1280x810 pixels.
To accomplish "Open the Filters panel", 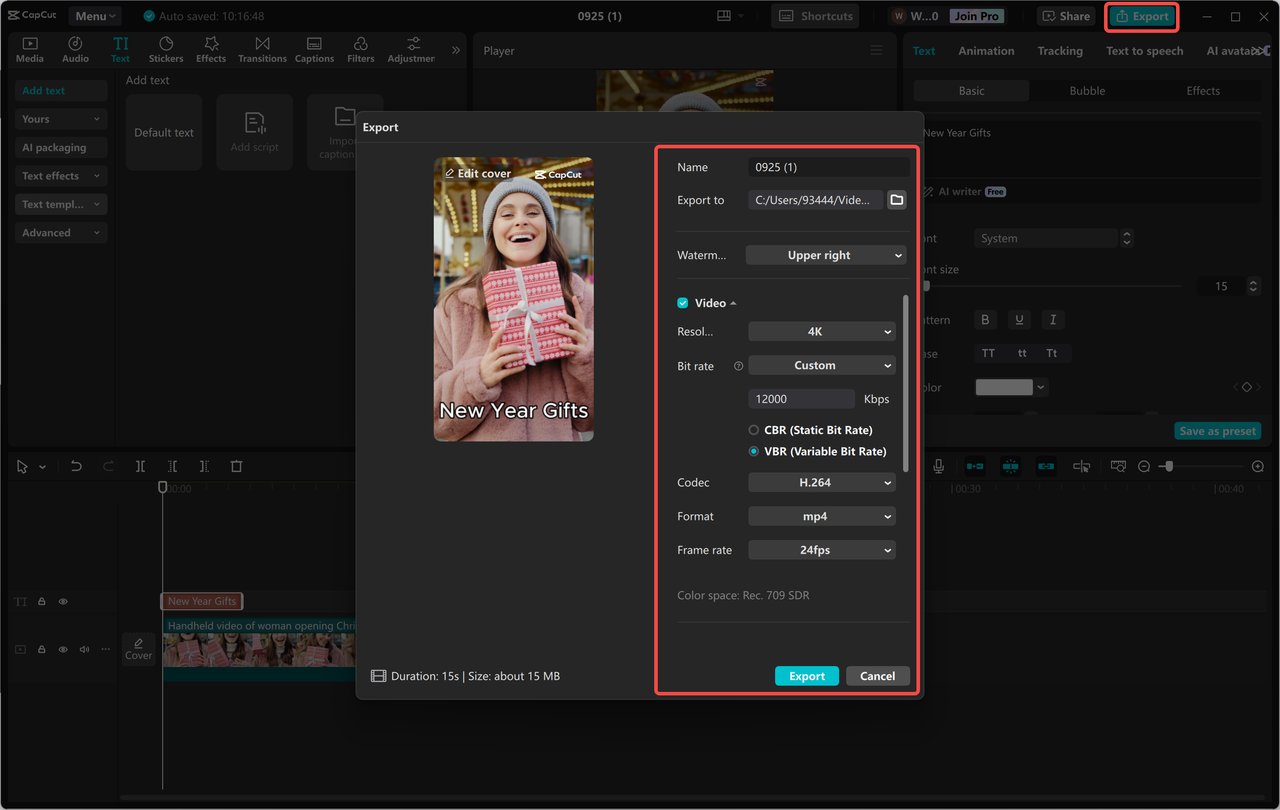I will 360,48.
